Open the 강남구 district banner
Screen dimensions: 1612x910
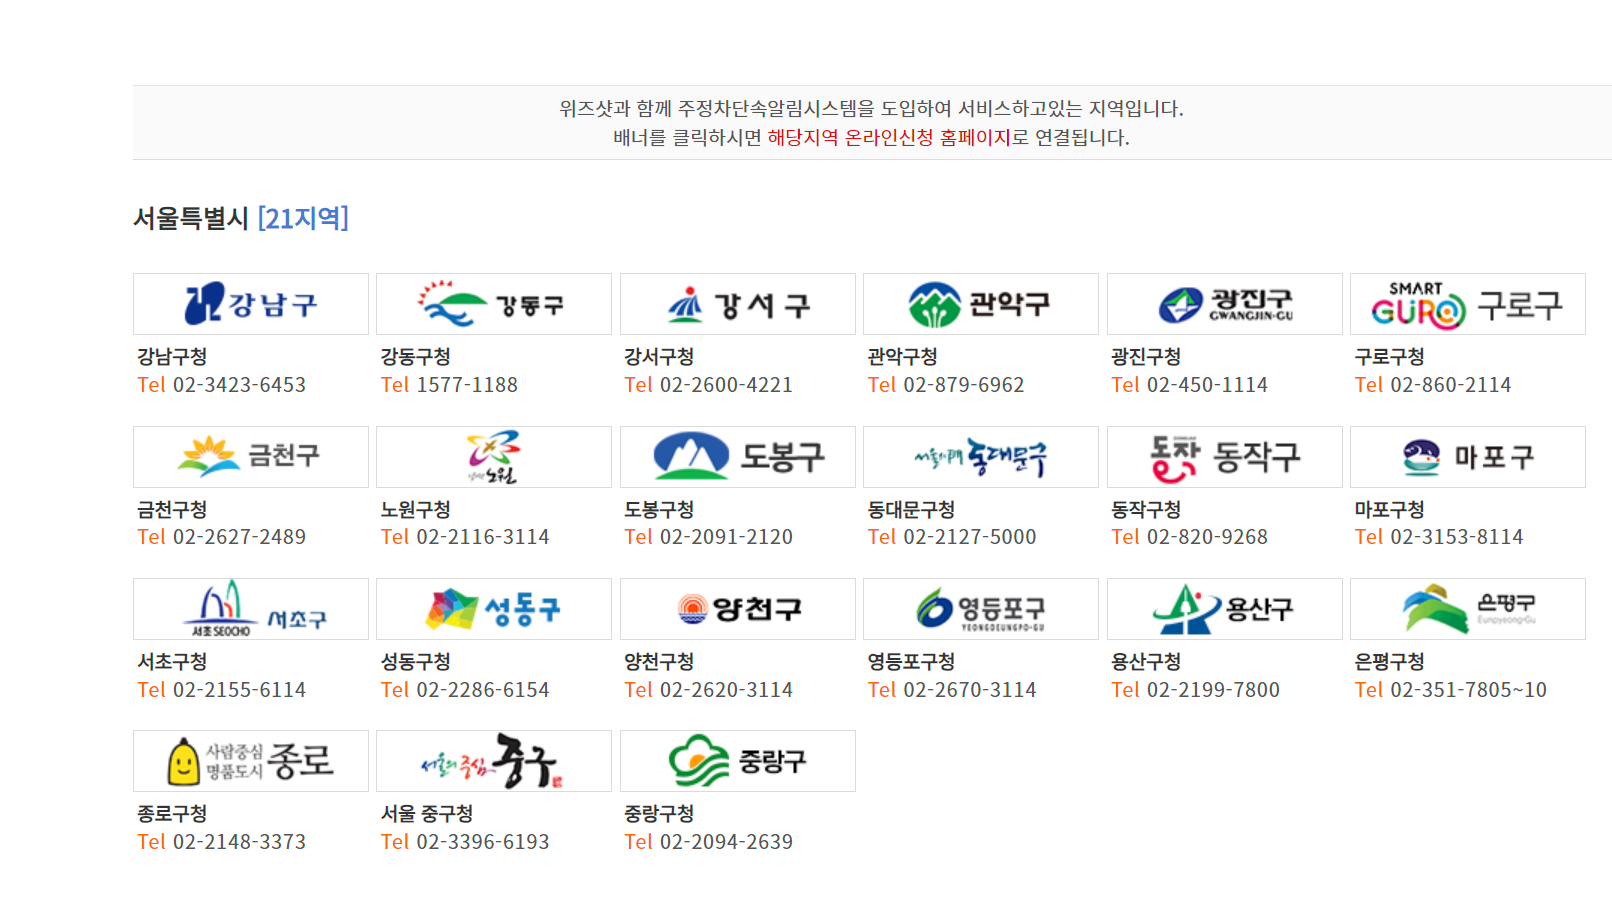pyautogui.click(x=250, y=304)
